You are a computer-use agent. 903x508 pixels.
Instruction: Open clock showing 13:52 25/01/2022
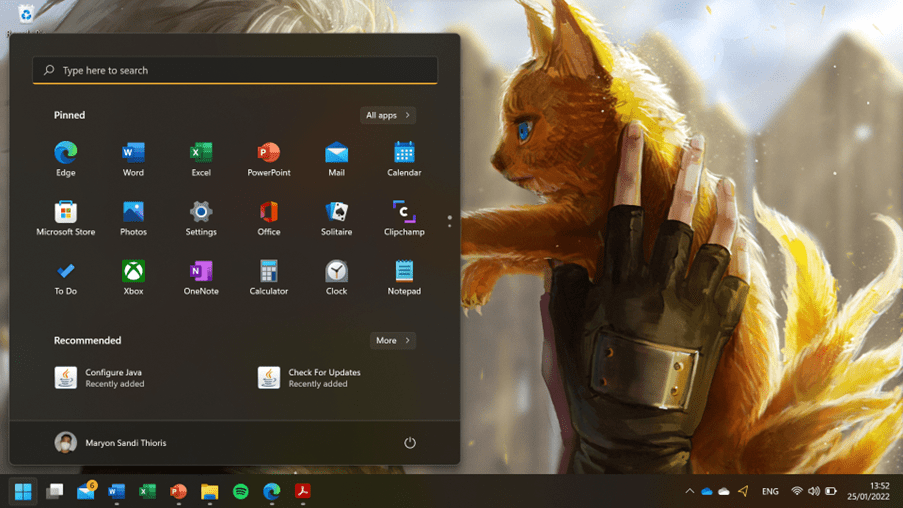coord(868,491)
